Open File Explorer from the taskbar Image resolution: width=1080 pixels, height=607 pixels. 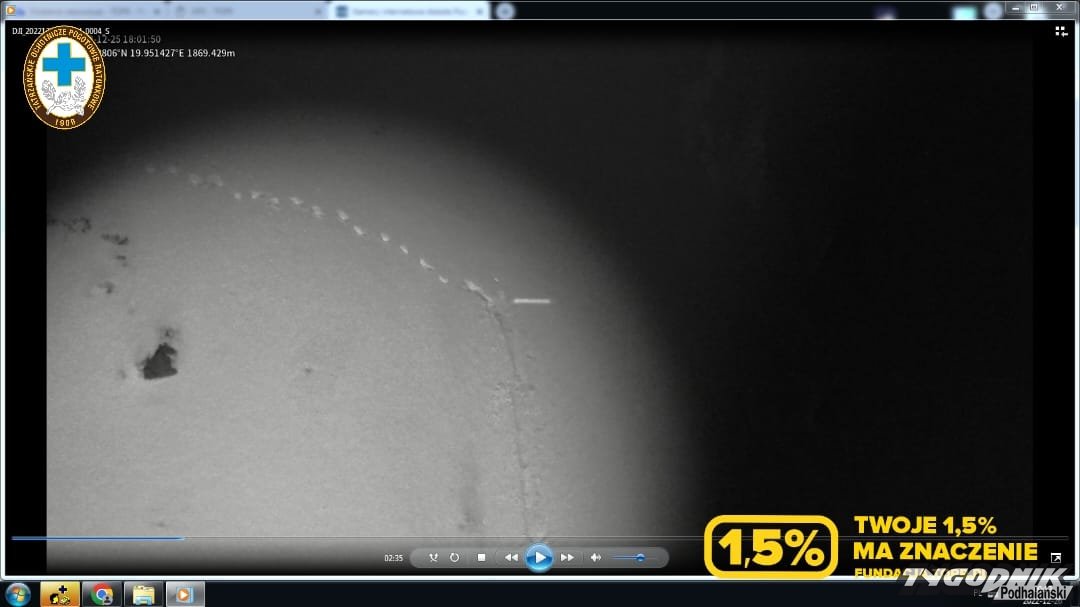pos(143,594)
